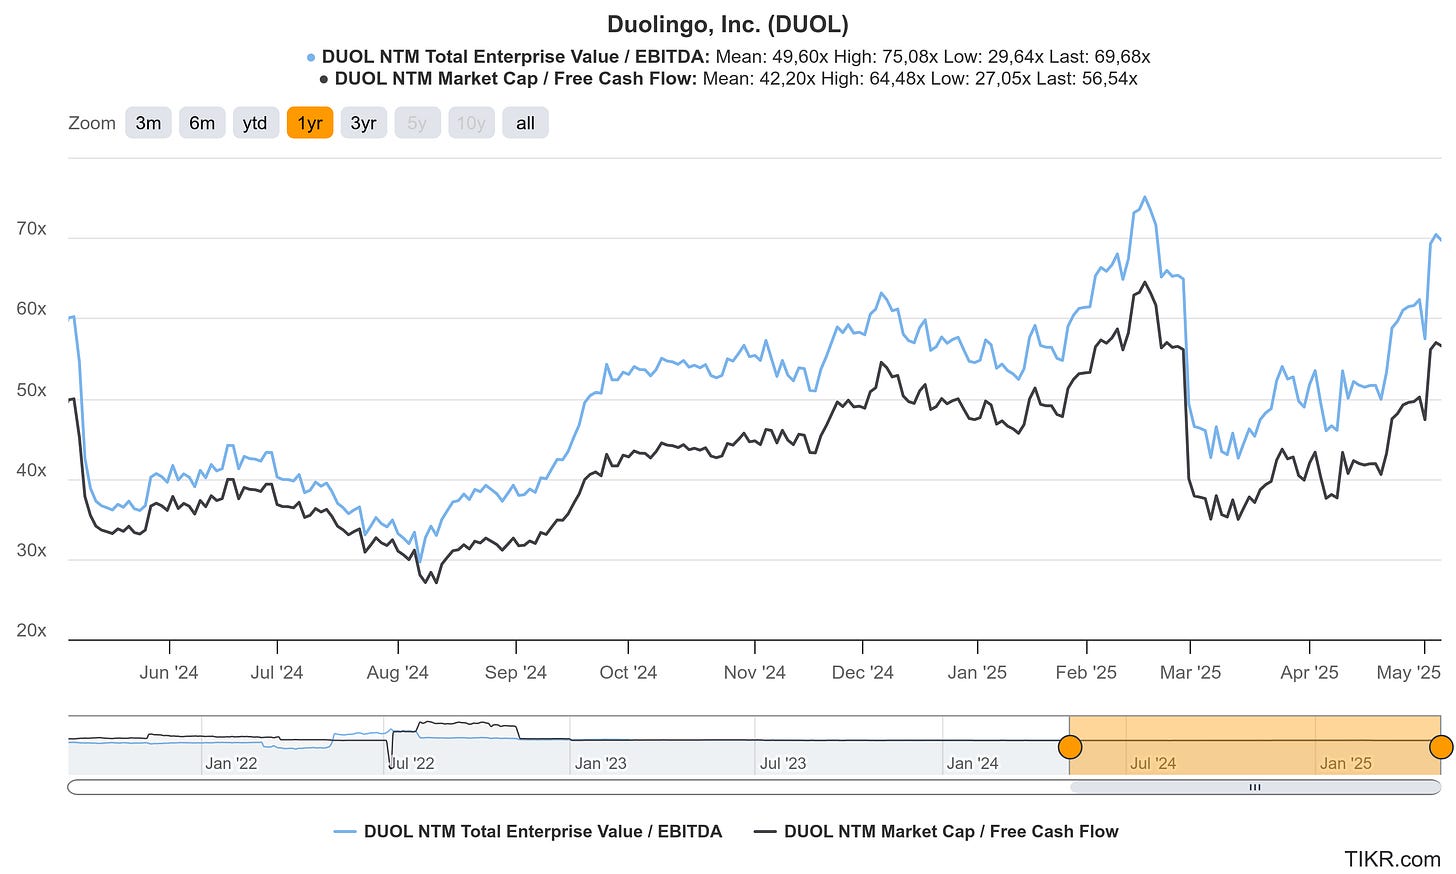This screenshot has width=1456, height=874.
Task: Select the 3m zoom range button
Action: tap(148, 123)
